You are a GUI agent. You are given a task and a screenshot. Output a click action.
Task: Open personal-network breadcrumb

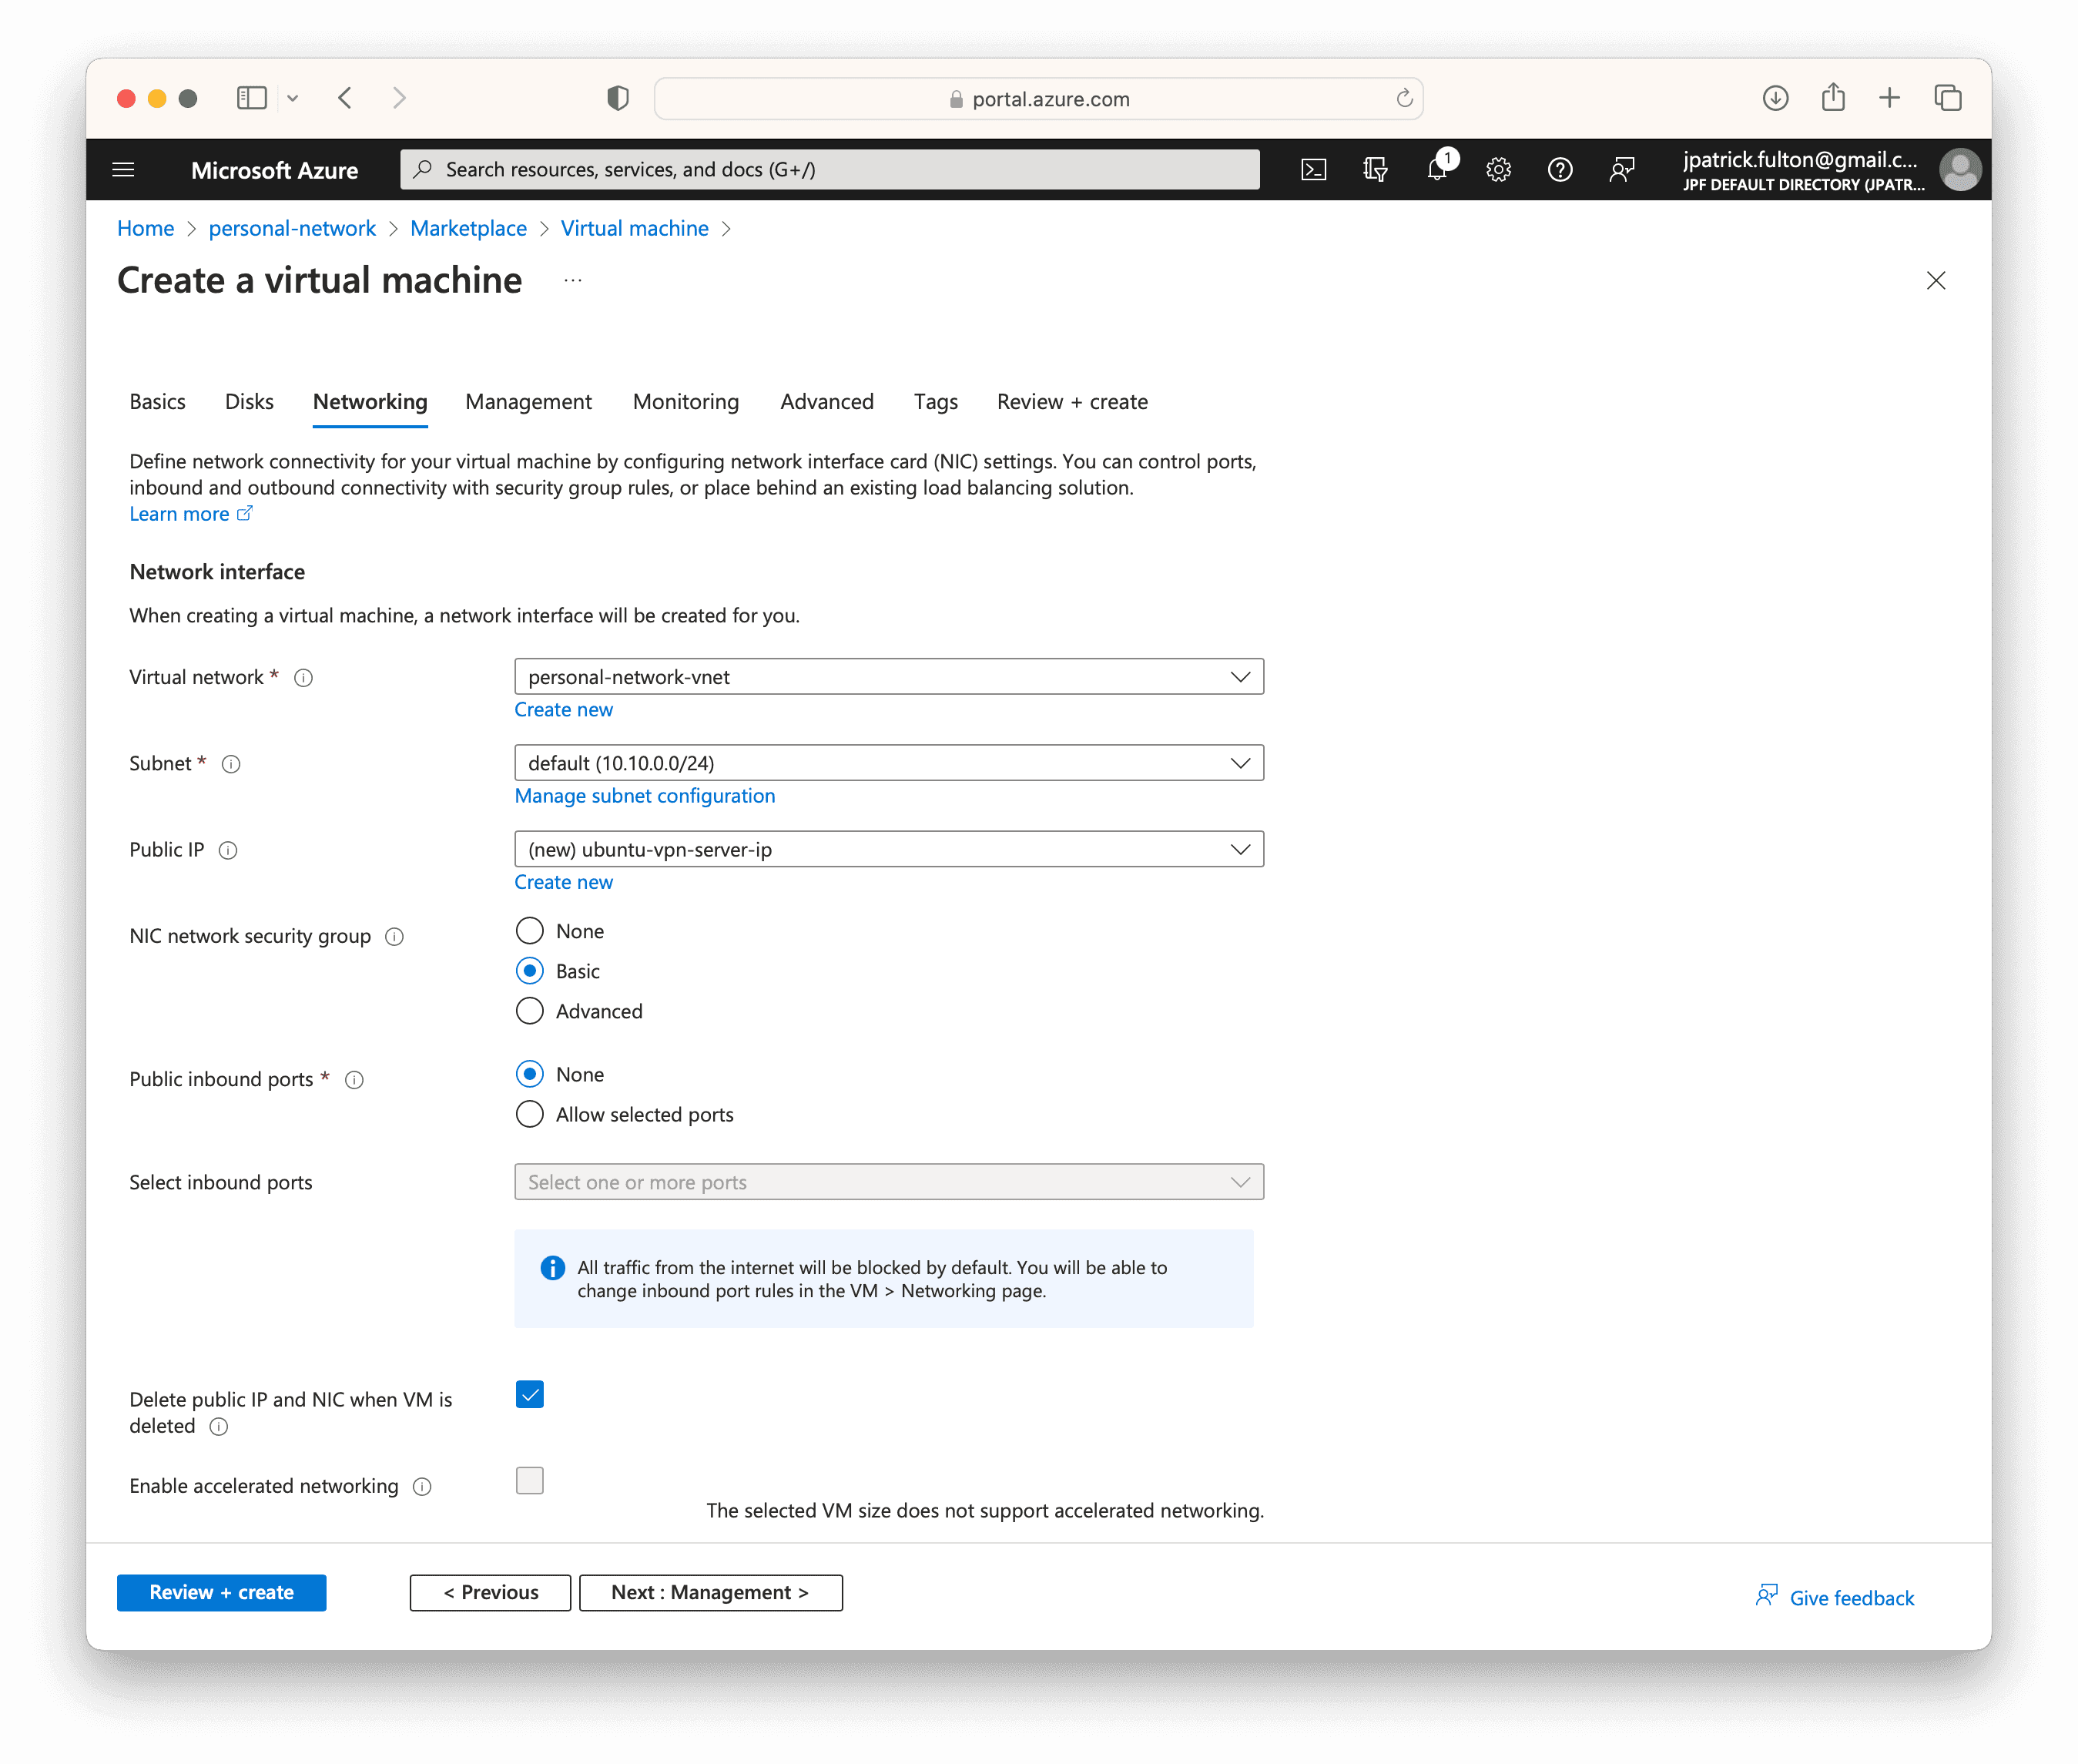click(292, 229)
